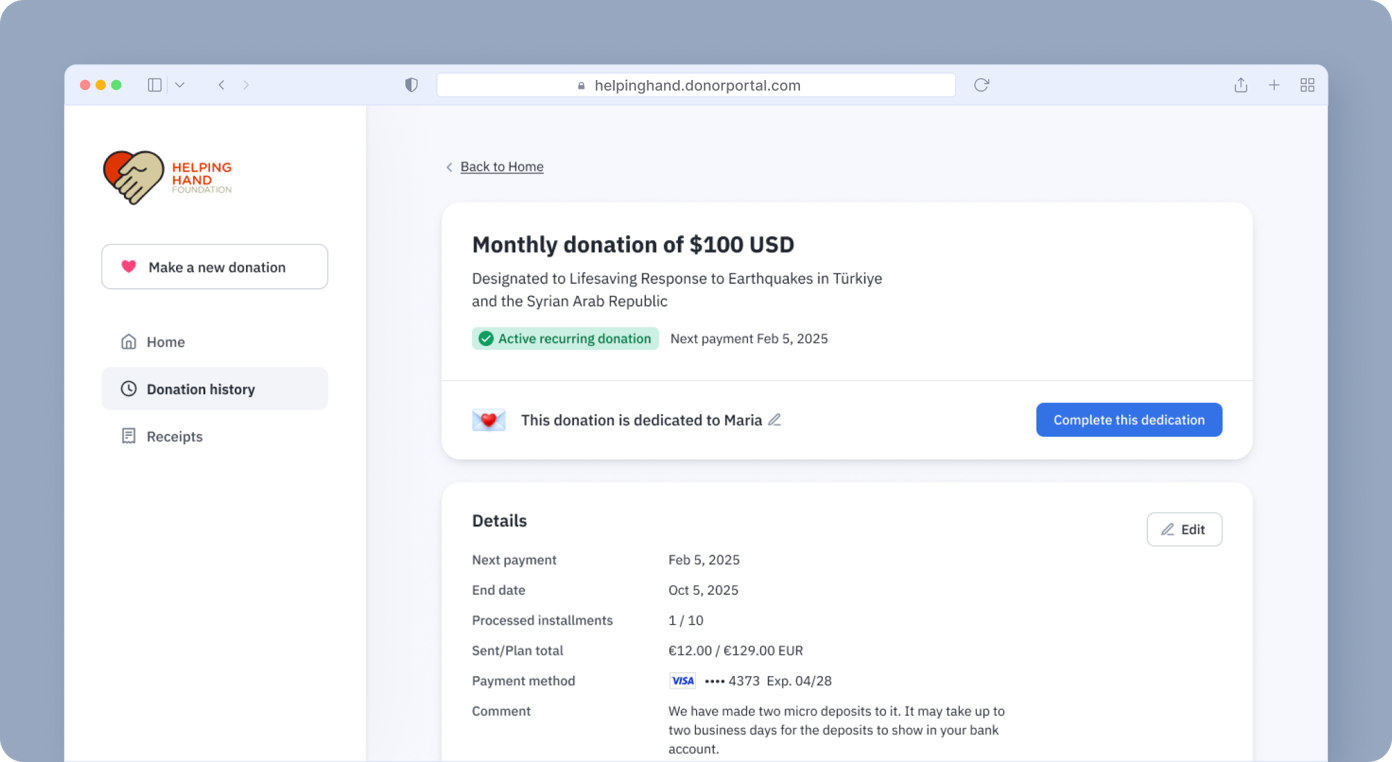
Task: Click the Visa card icon in Payment method
Action: (682, 680)
